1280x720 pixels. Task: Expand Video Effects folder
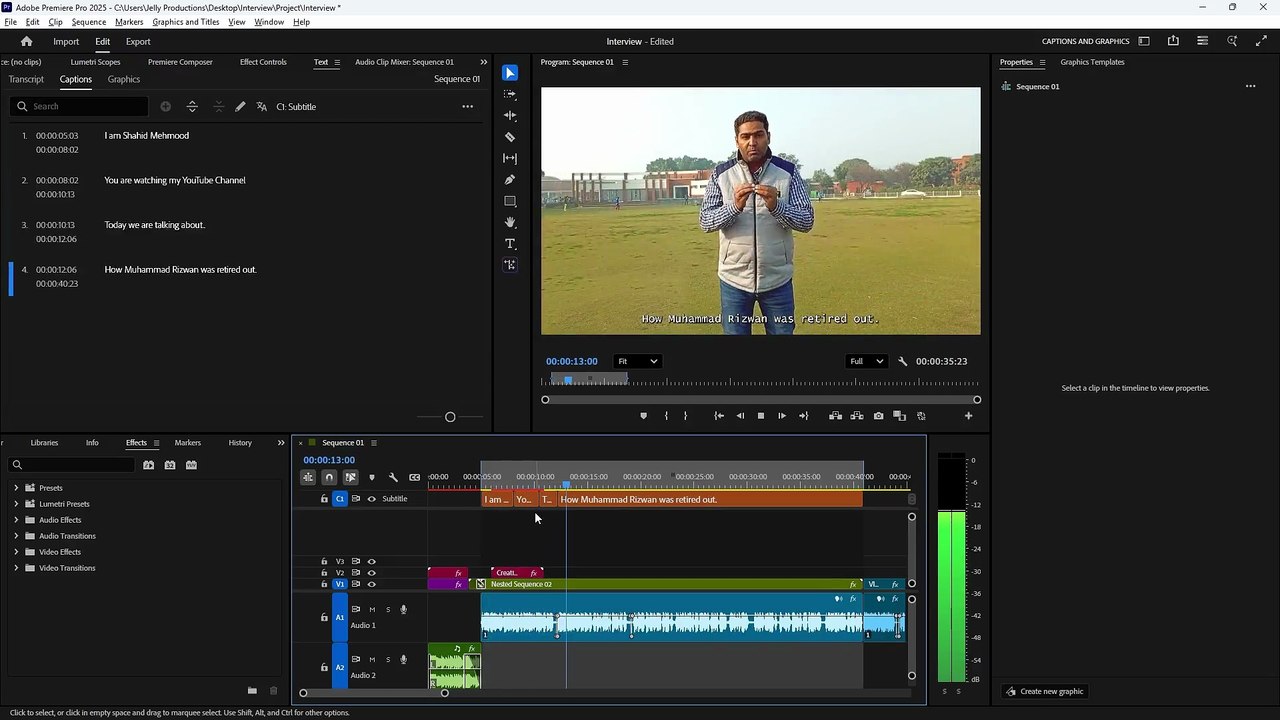(x=16, y=552)
